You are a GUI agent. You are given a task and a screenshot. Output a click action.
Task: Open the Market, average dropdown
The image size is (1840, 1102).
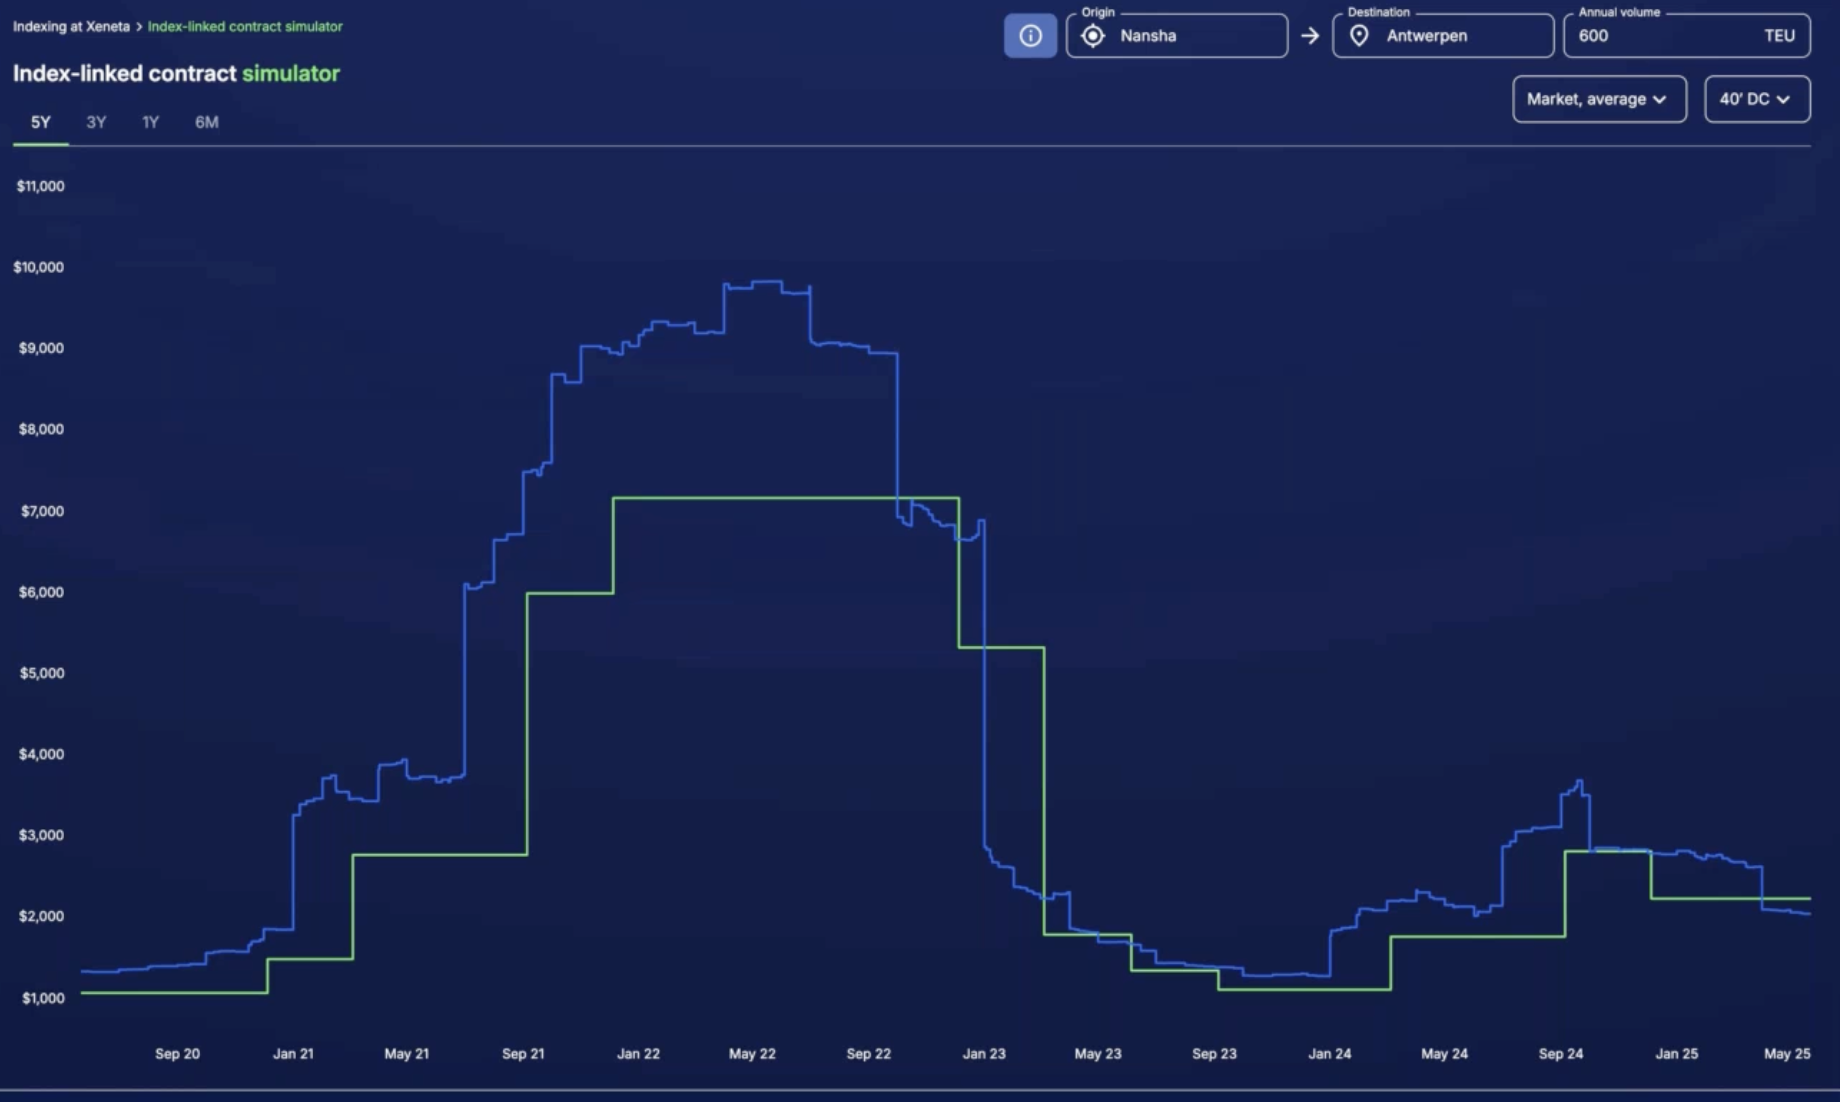pyautogui.click(x=1598, y=99)
